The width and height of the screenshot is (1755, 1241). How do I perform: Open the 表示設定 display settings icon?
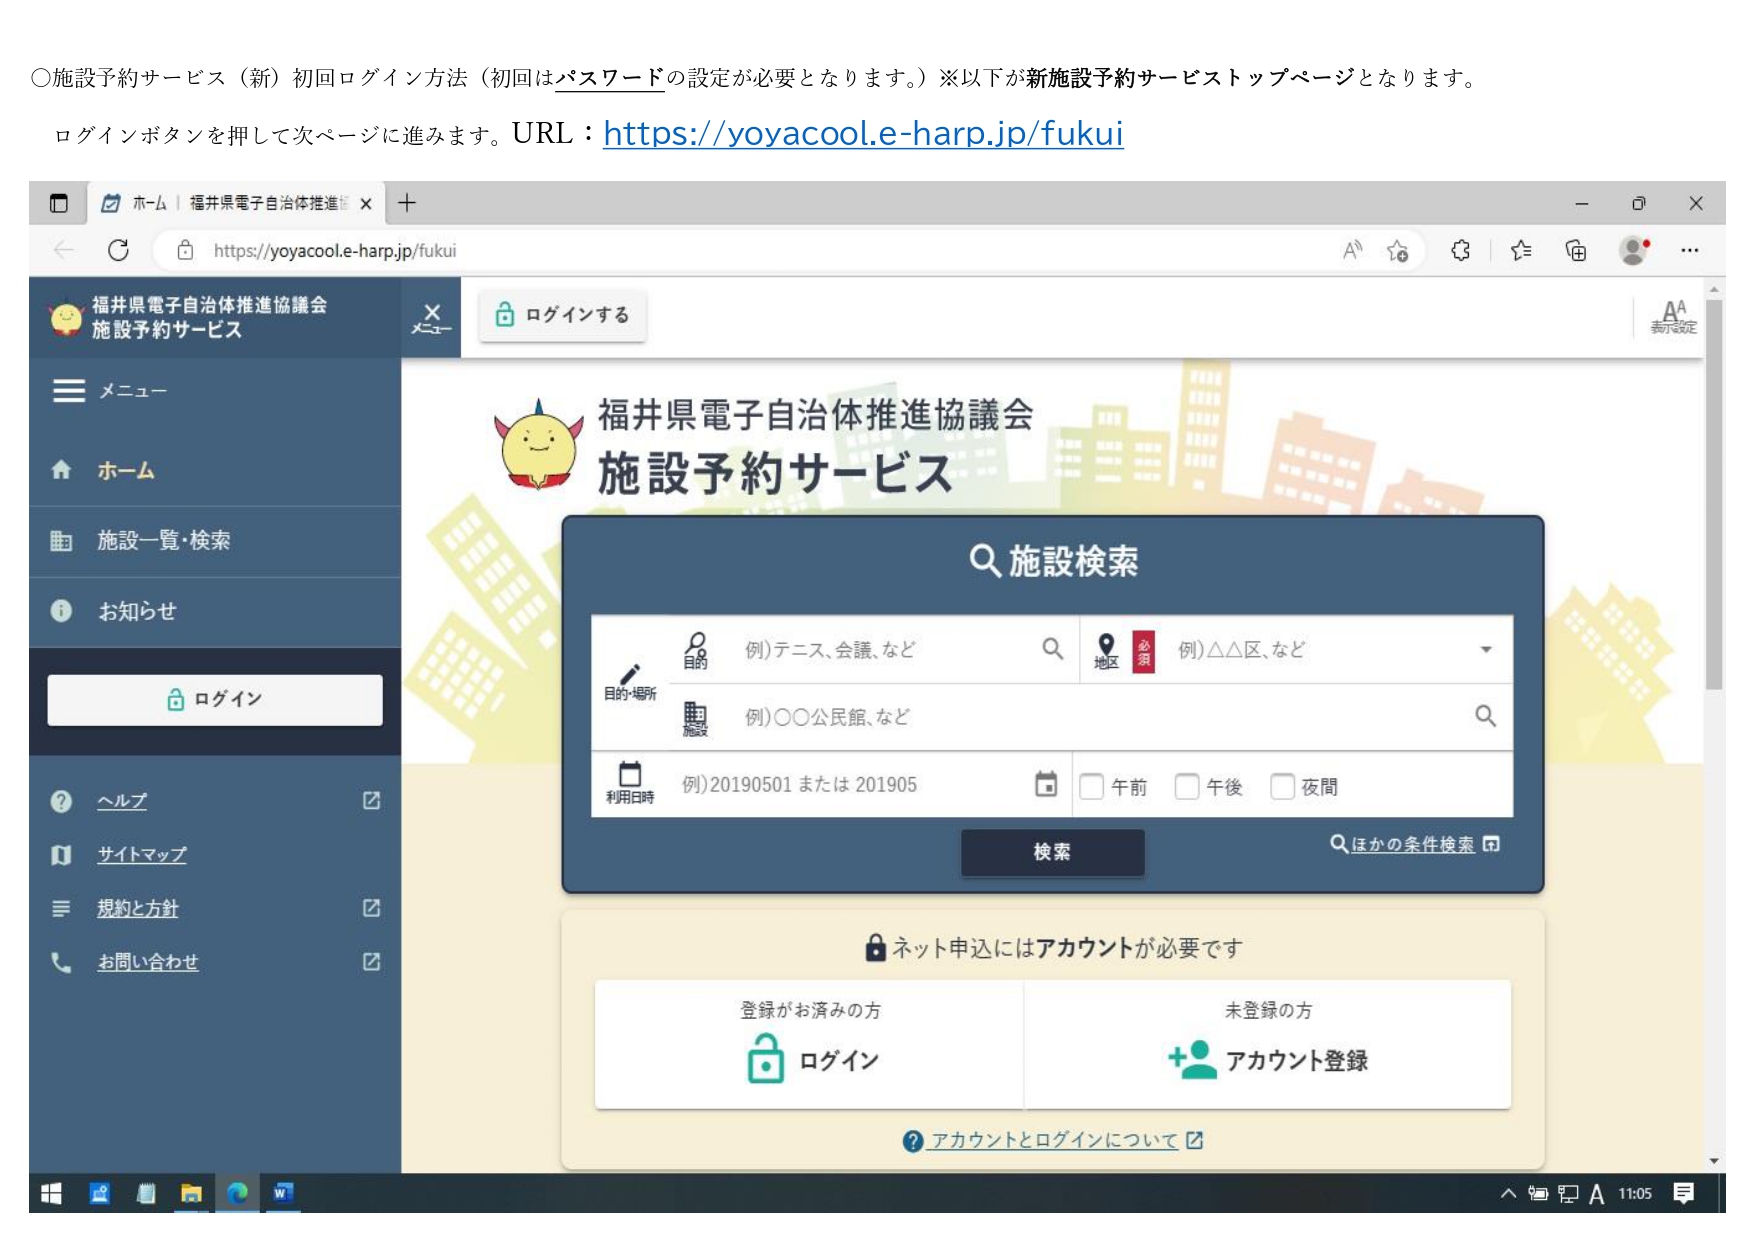1673,317
